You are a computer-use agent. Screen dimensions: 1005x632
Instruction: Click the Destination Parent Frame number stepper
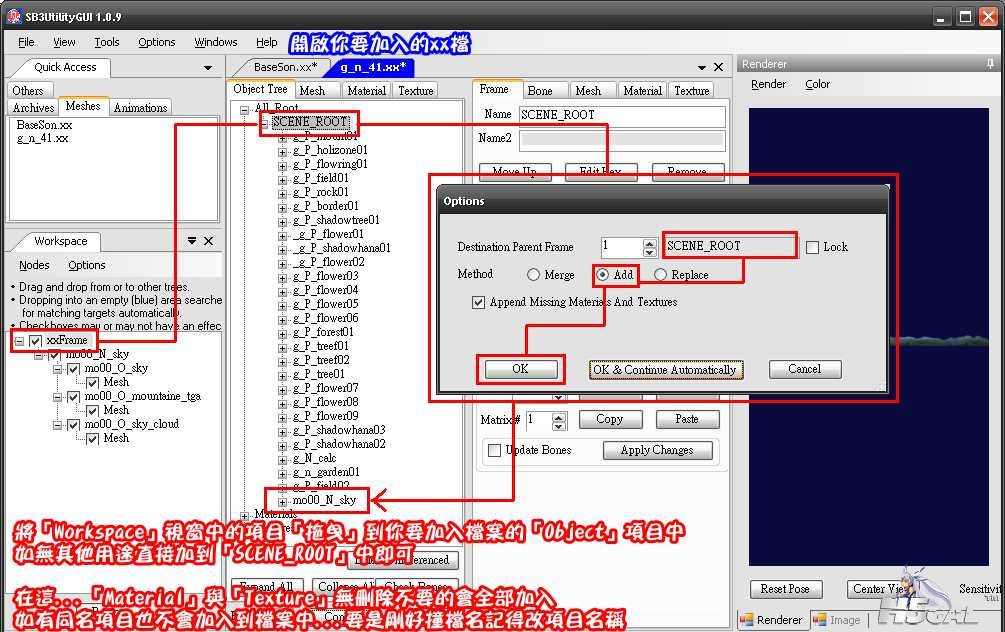click(x=650, y=247)
